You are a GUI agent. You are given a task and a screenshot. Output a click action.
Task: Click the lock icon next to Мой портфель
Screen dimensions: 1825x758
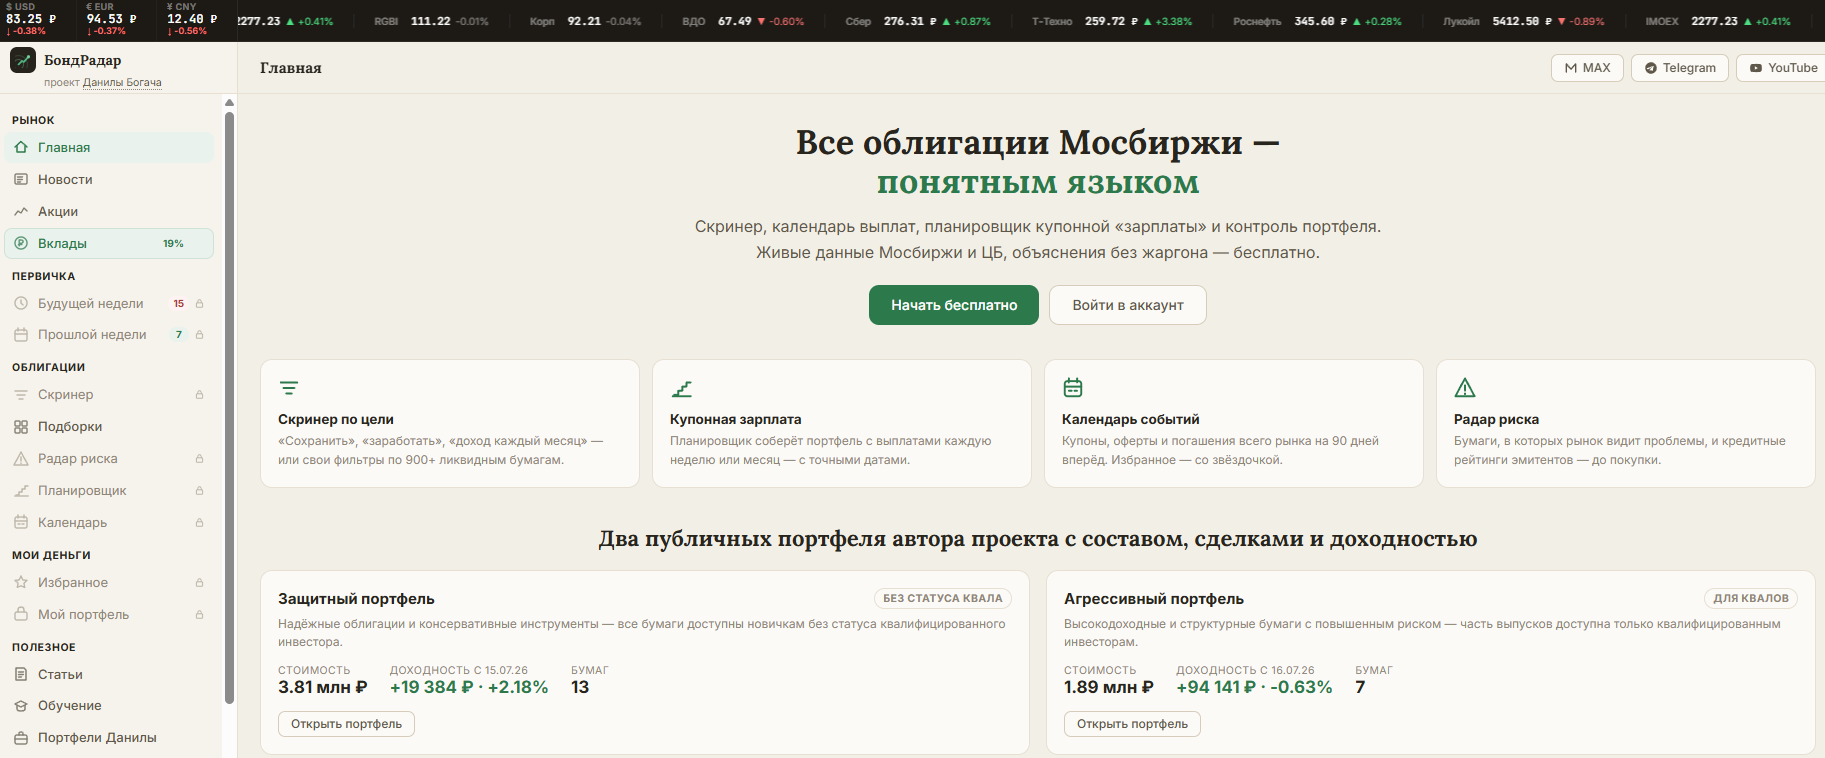click(x=199, y=615)
